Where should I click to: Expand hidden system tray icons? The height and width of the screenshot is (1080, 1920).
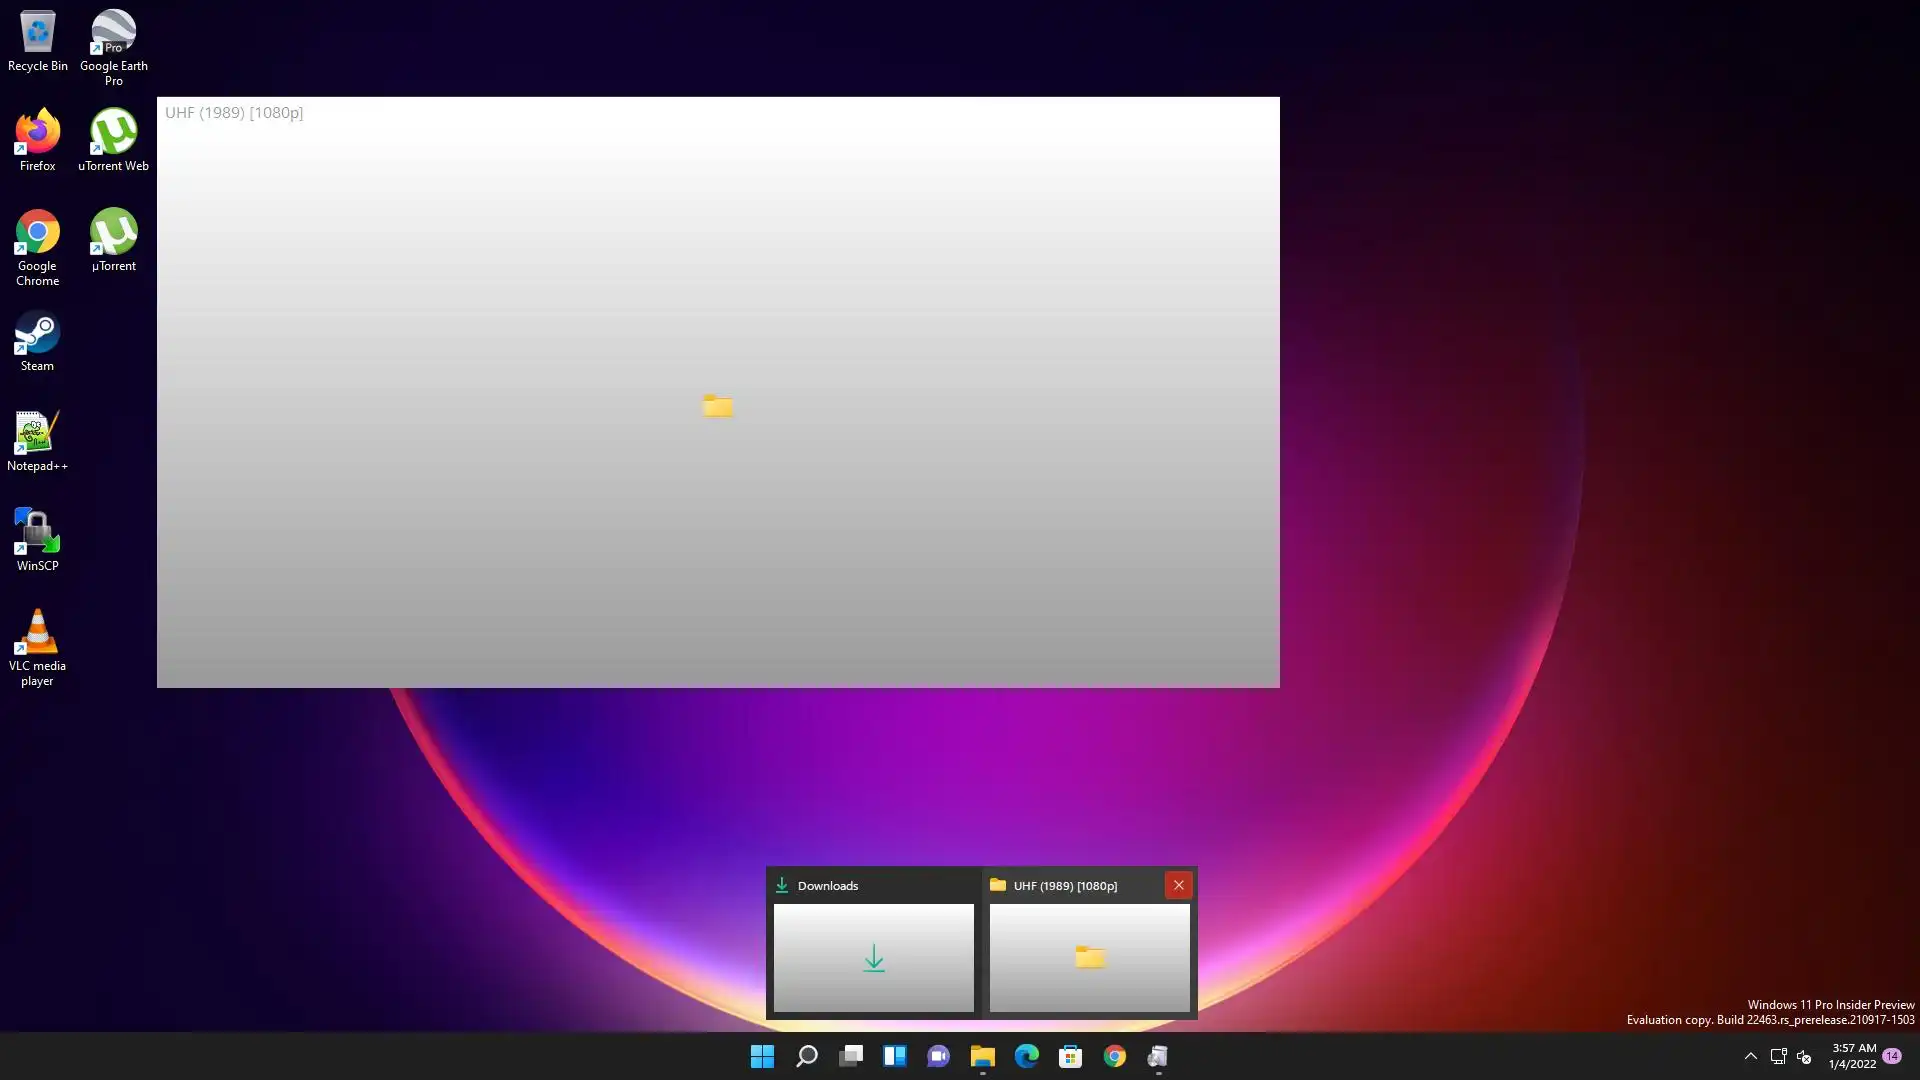(1750, 1056)
